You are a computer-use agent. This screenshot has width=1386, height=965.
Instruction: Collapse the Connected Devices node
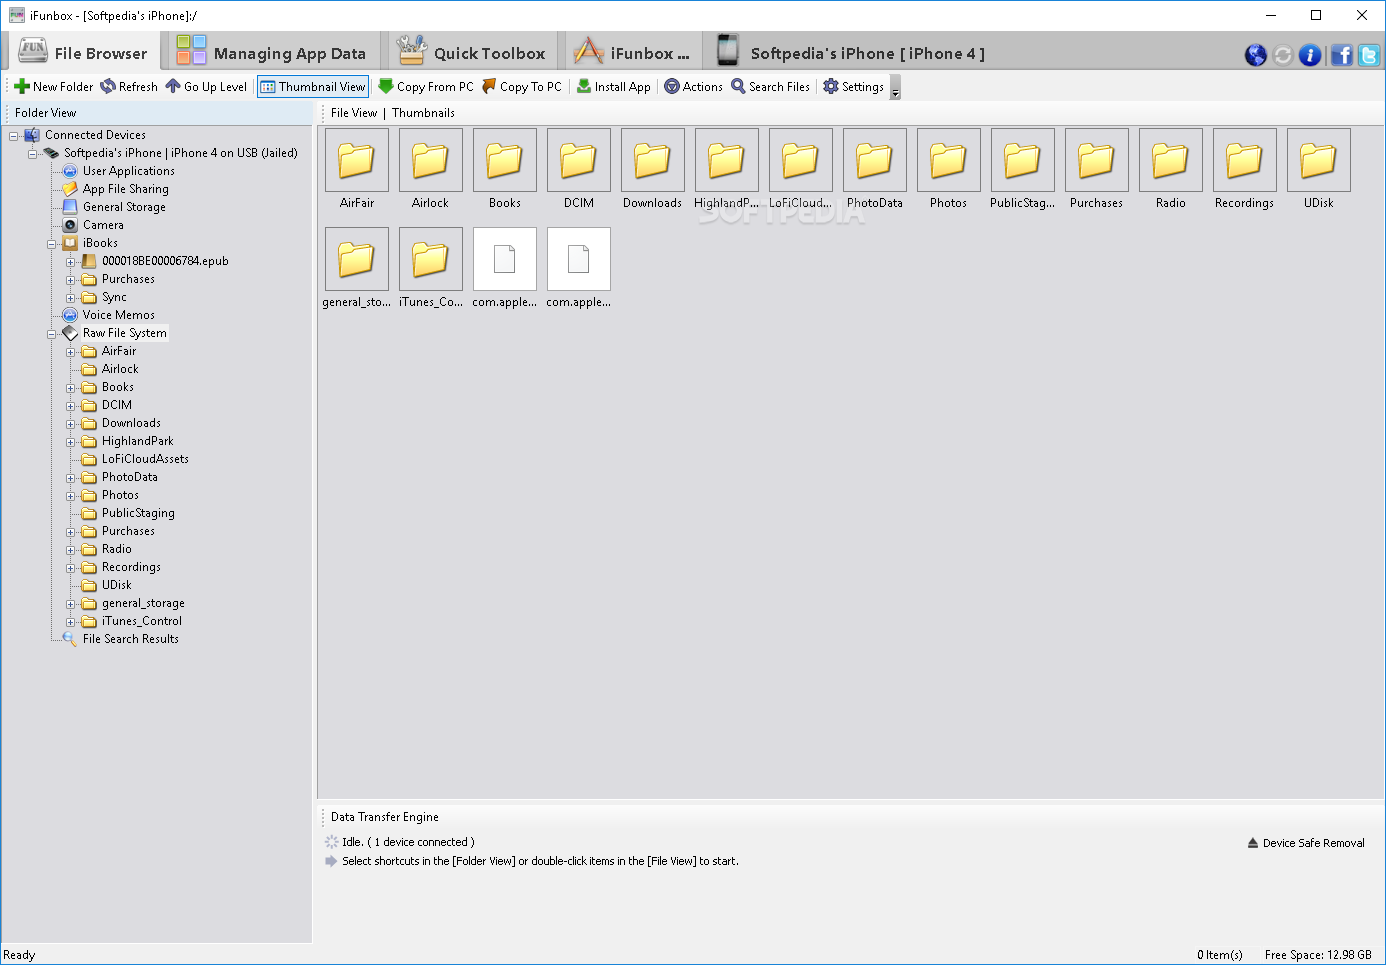[14, 136]
